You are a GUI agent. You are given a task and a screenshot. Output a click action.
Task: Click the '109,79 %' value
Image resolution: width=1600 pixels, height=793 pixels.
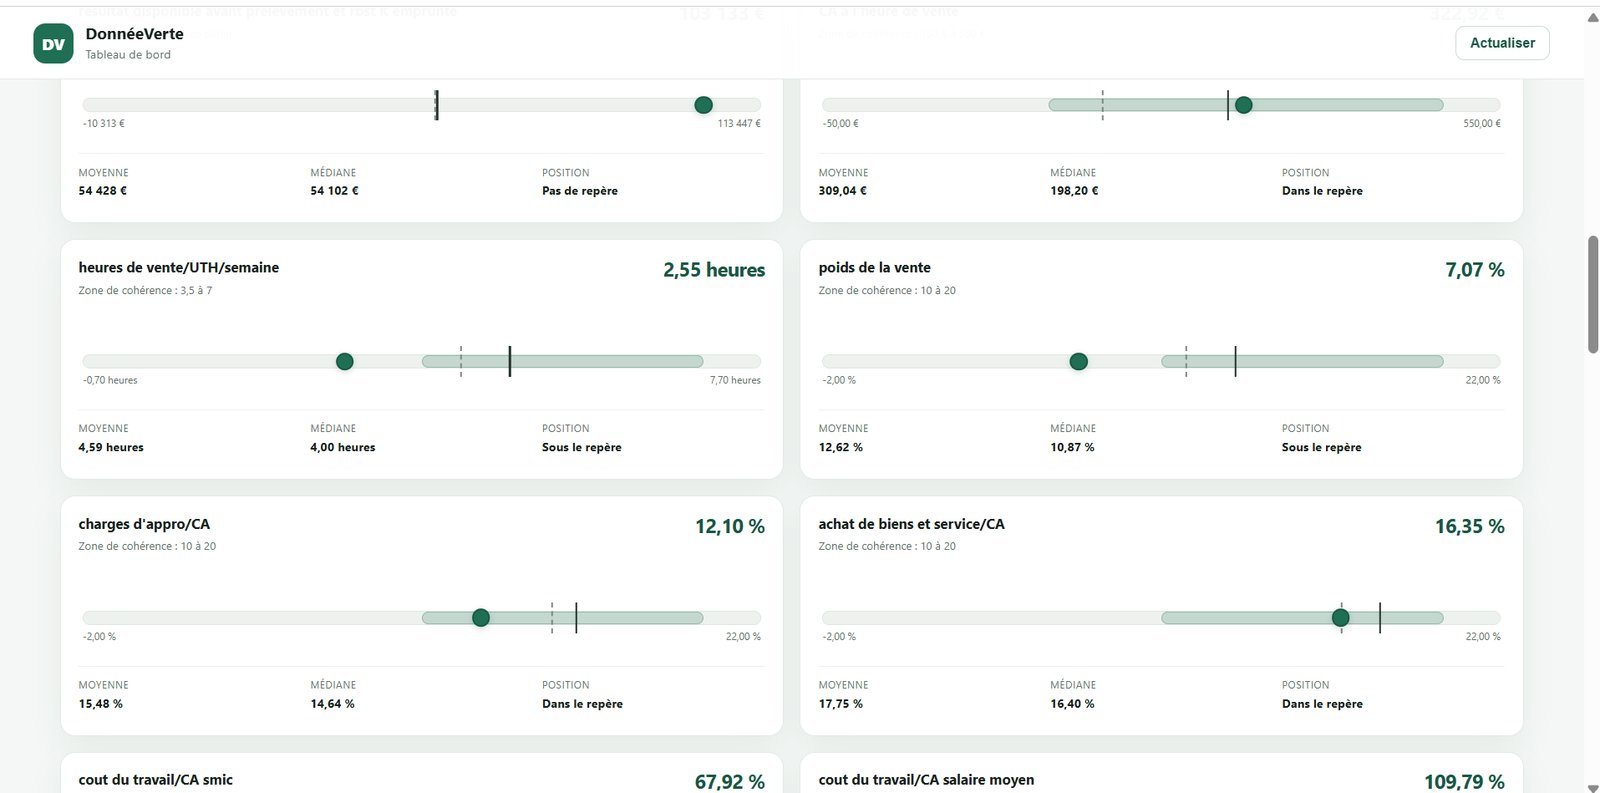pos(1464,782)
